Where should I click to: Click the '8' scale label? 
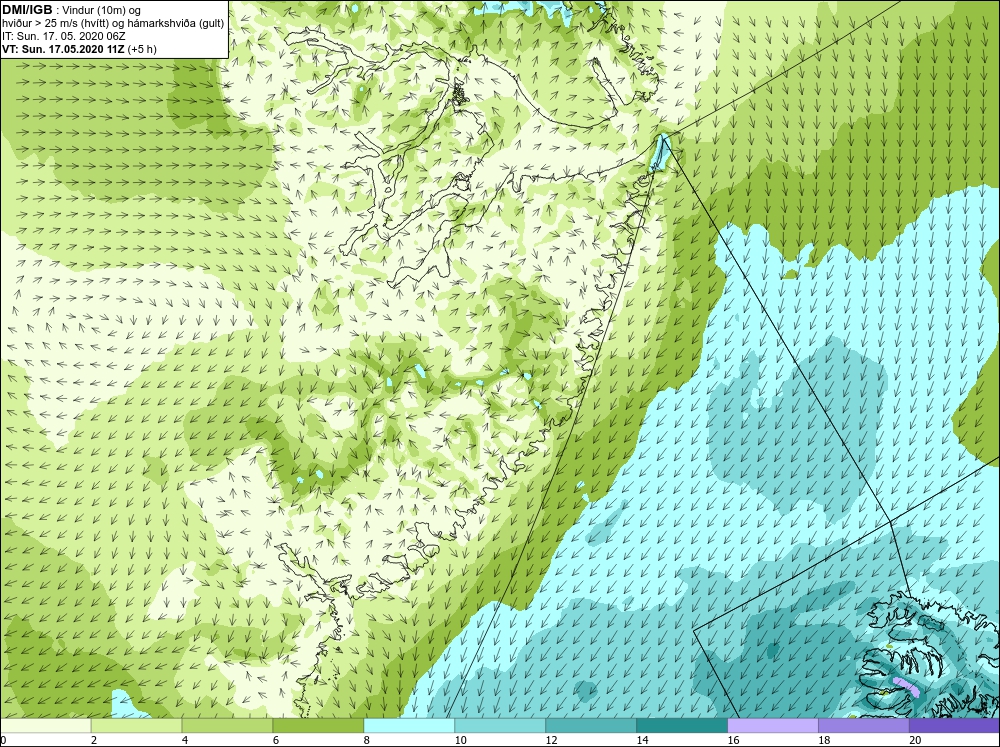(367, 740)
